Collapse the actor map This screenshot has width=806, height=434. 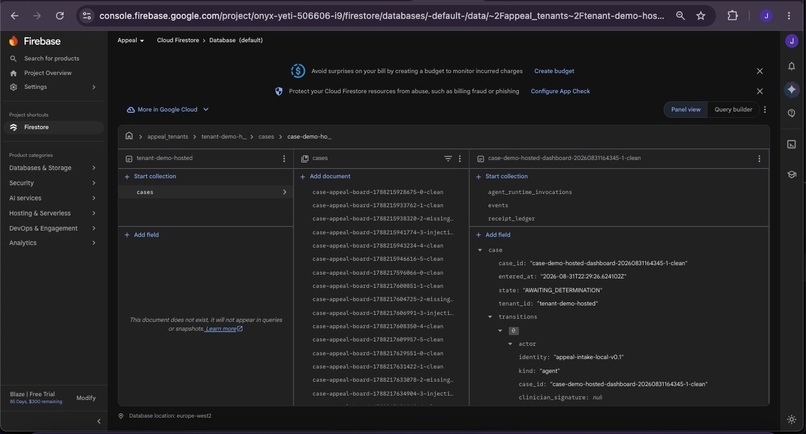coord(510,343)
